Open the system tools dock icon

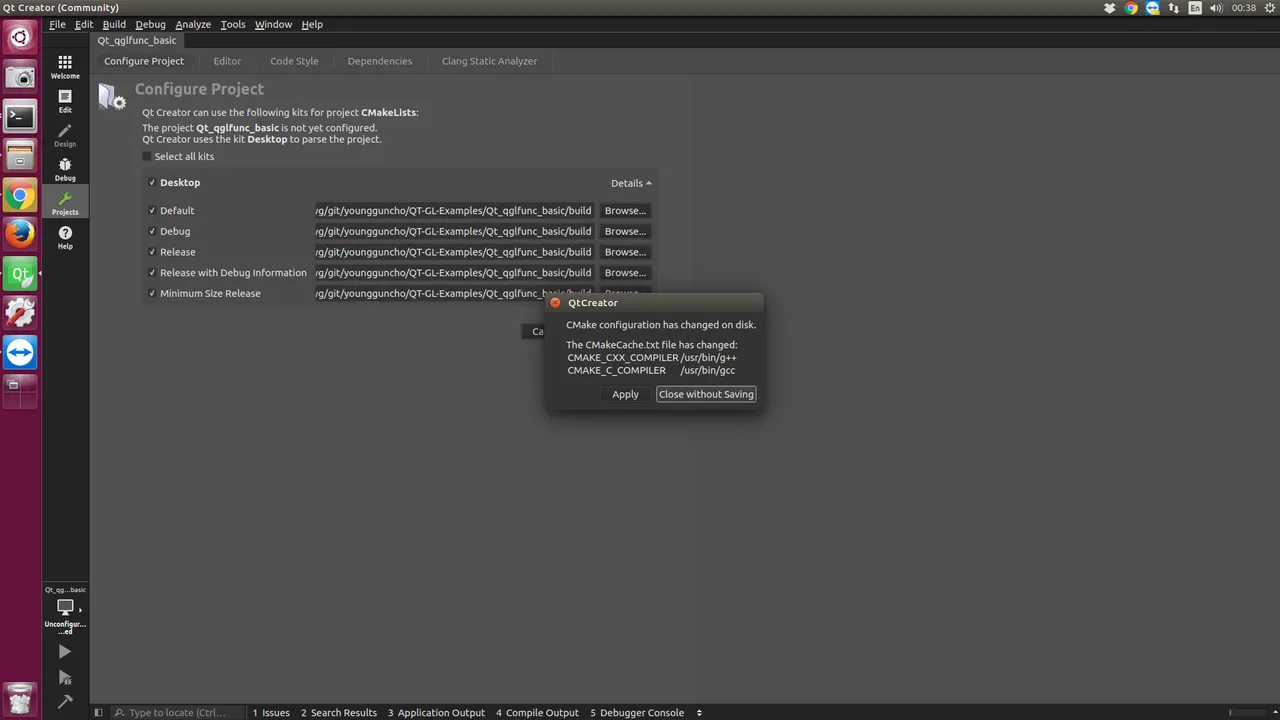click(20, 313)
